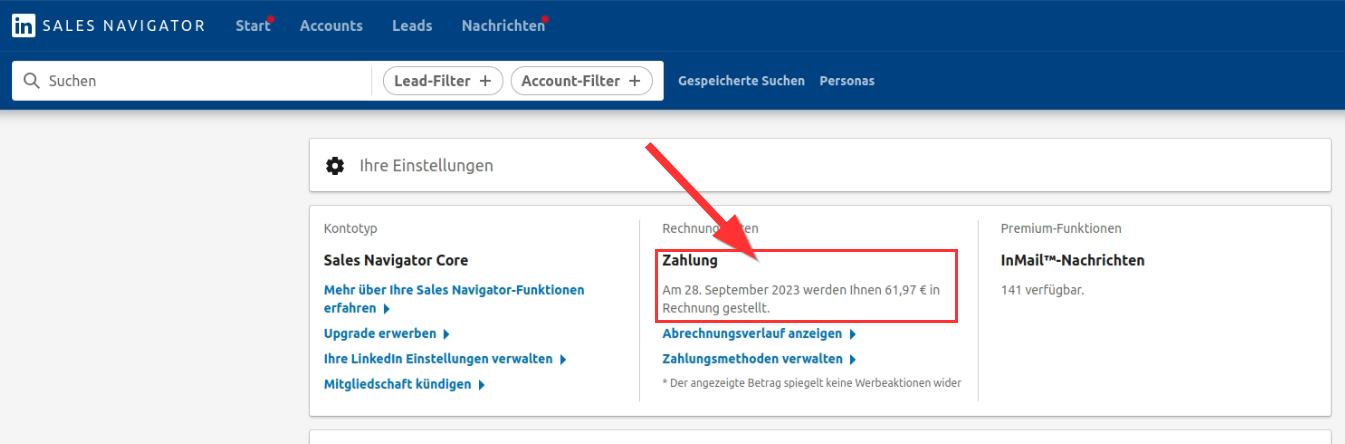
Task: Open the Account-Filter button
Action: pos(581,81)
